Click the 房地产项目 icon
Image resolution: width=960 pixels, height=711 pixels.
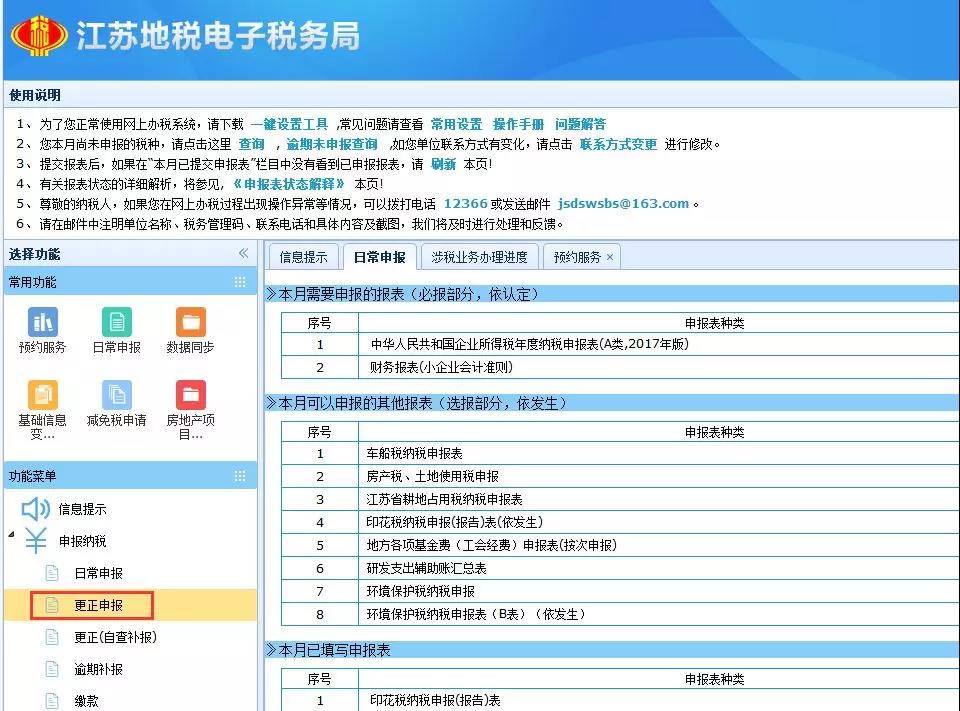pos(190,395)
